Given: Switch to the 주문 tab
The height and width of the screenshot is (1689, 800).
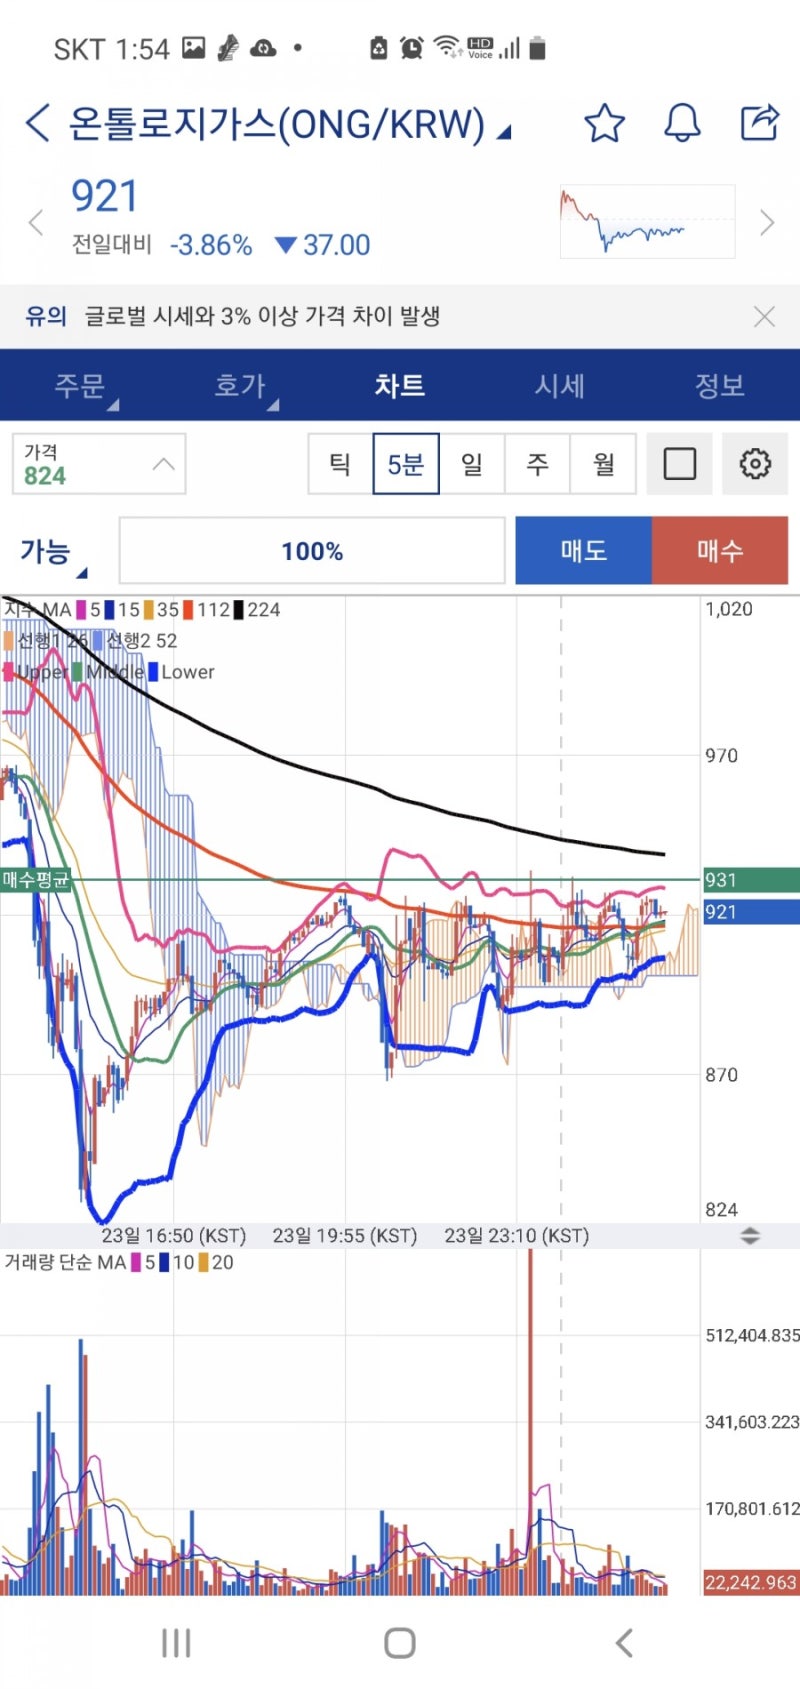Looking at the screenshot, I should click(80, 386).
